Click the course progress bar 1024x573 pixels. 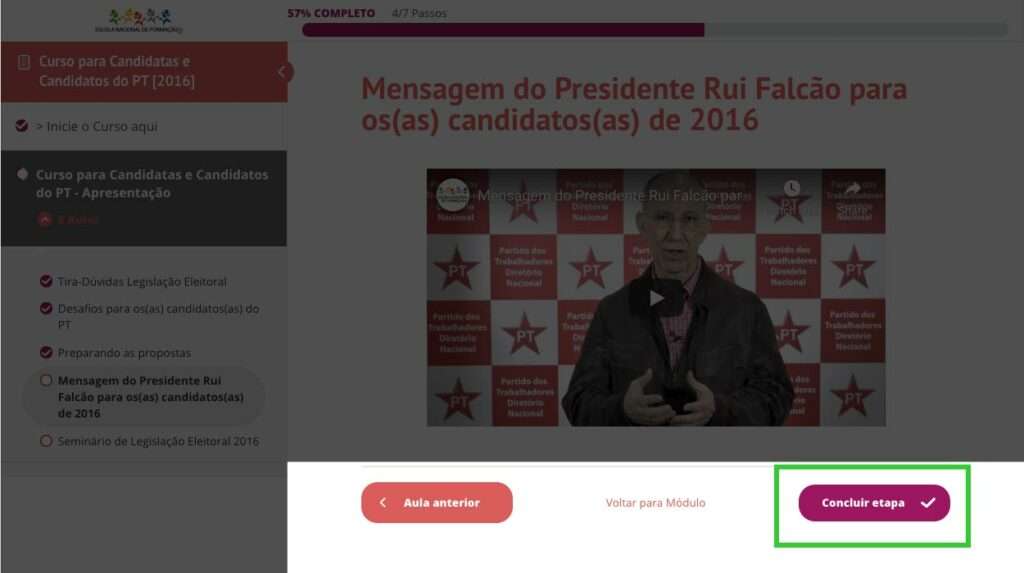(654, 29)
